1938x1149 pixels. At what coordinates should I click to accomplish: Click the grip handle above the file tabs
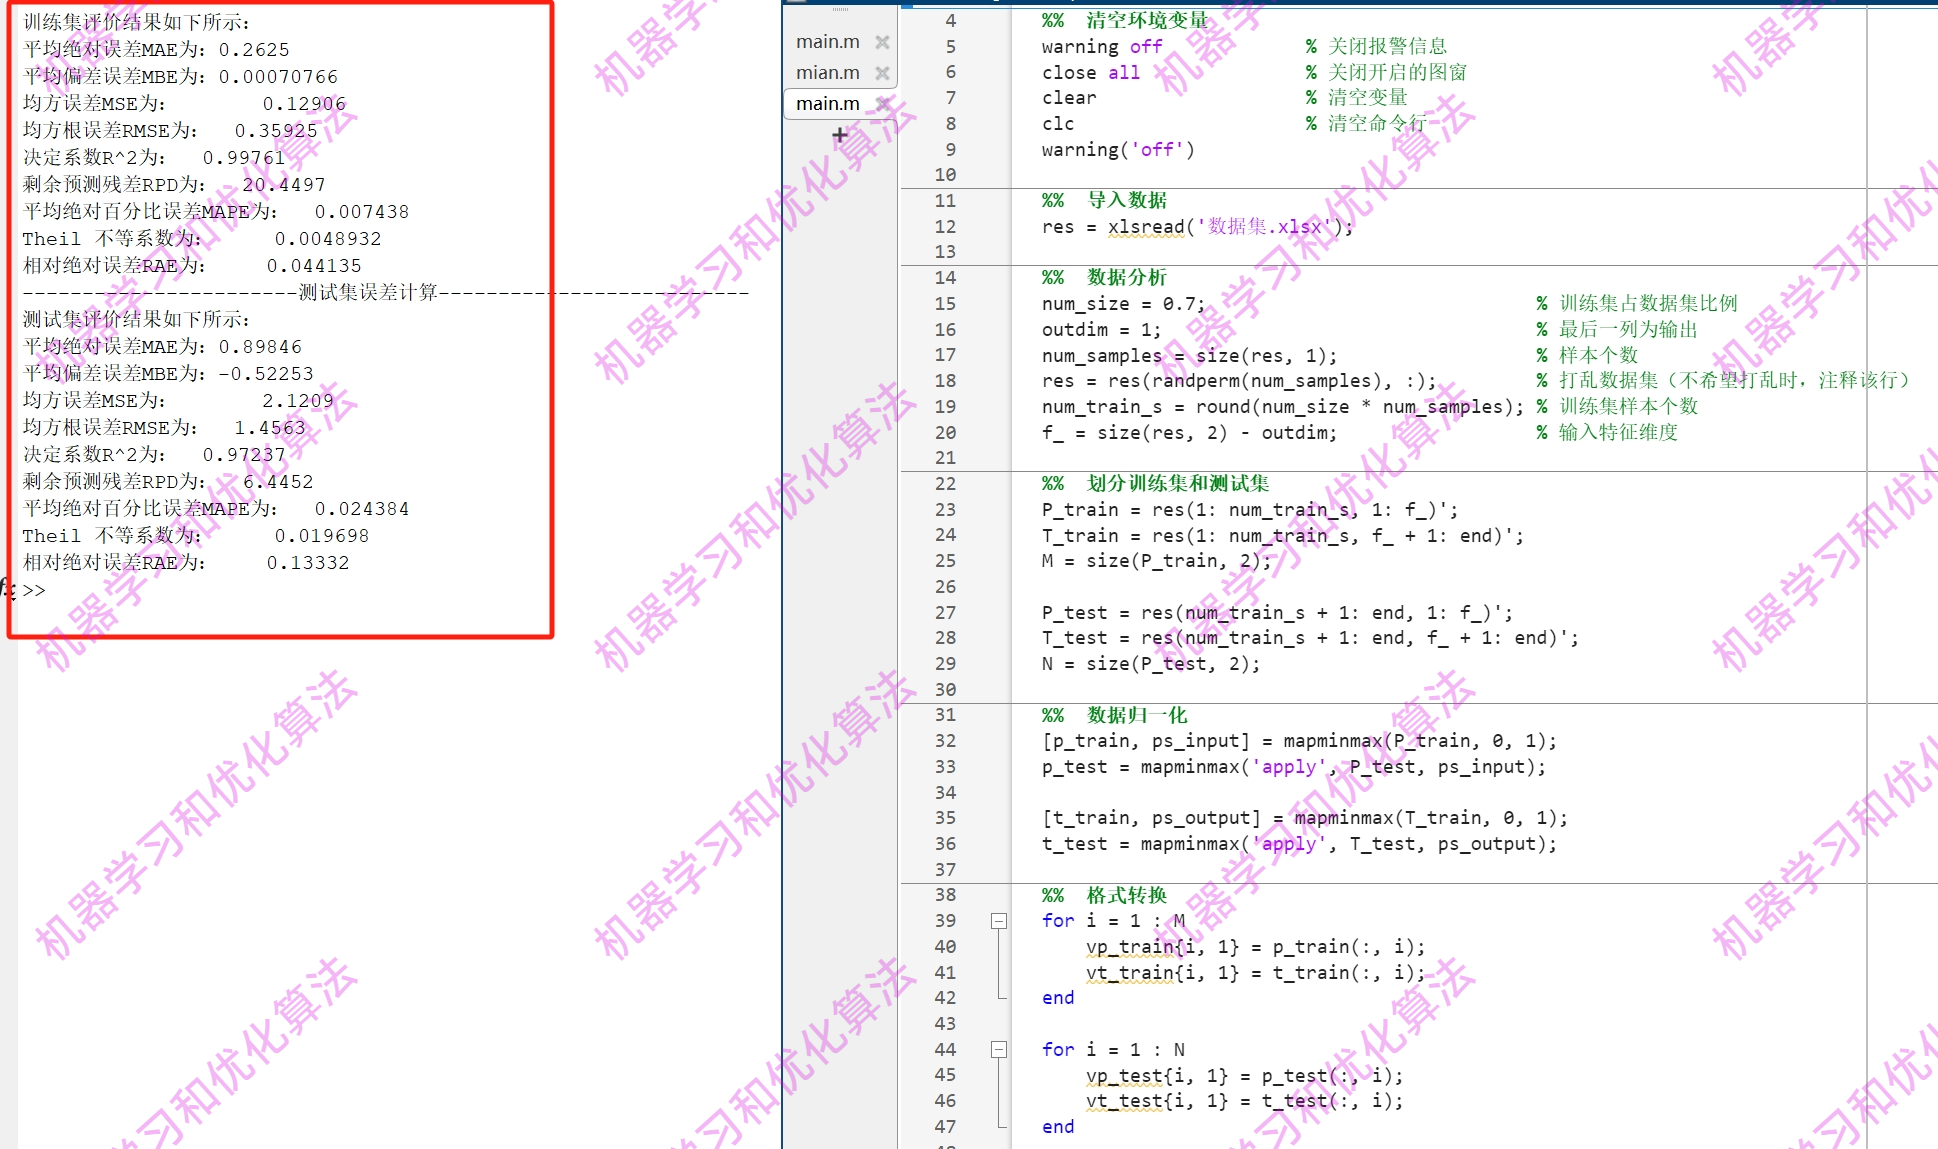(840, 9)
